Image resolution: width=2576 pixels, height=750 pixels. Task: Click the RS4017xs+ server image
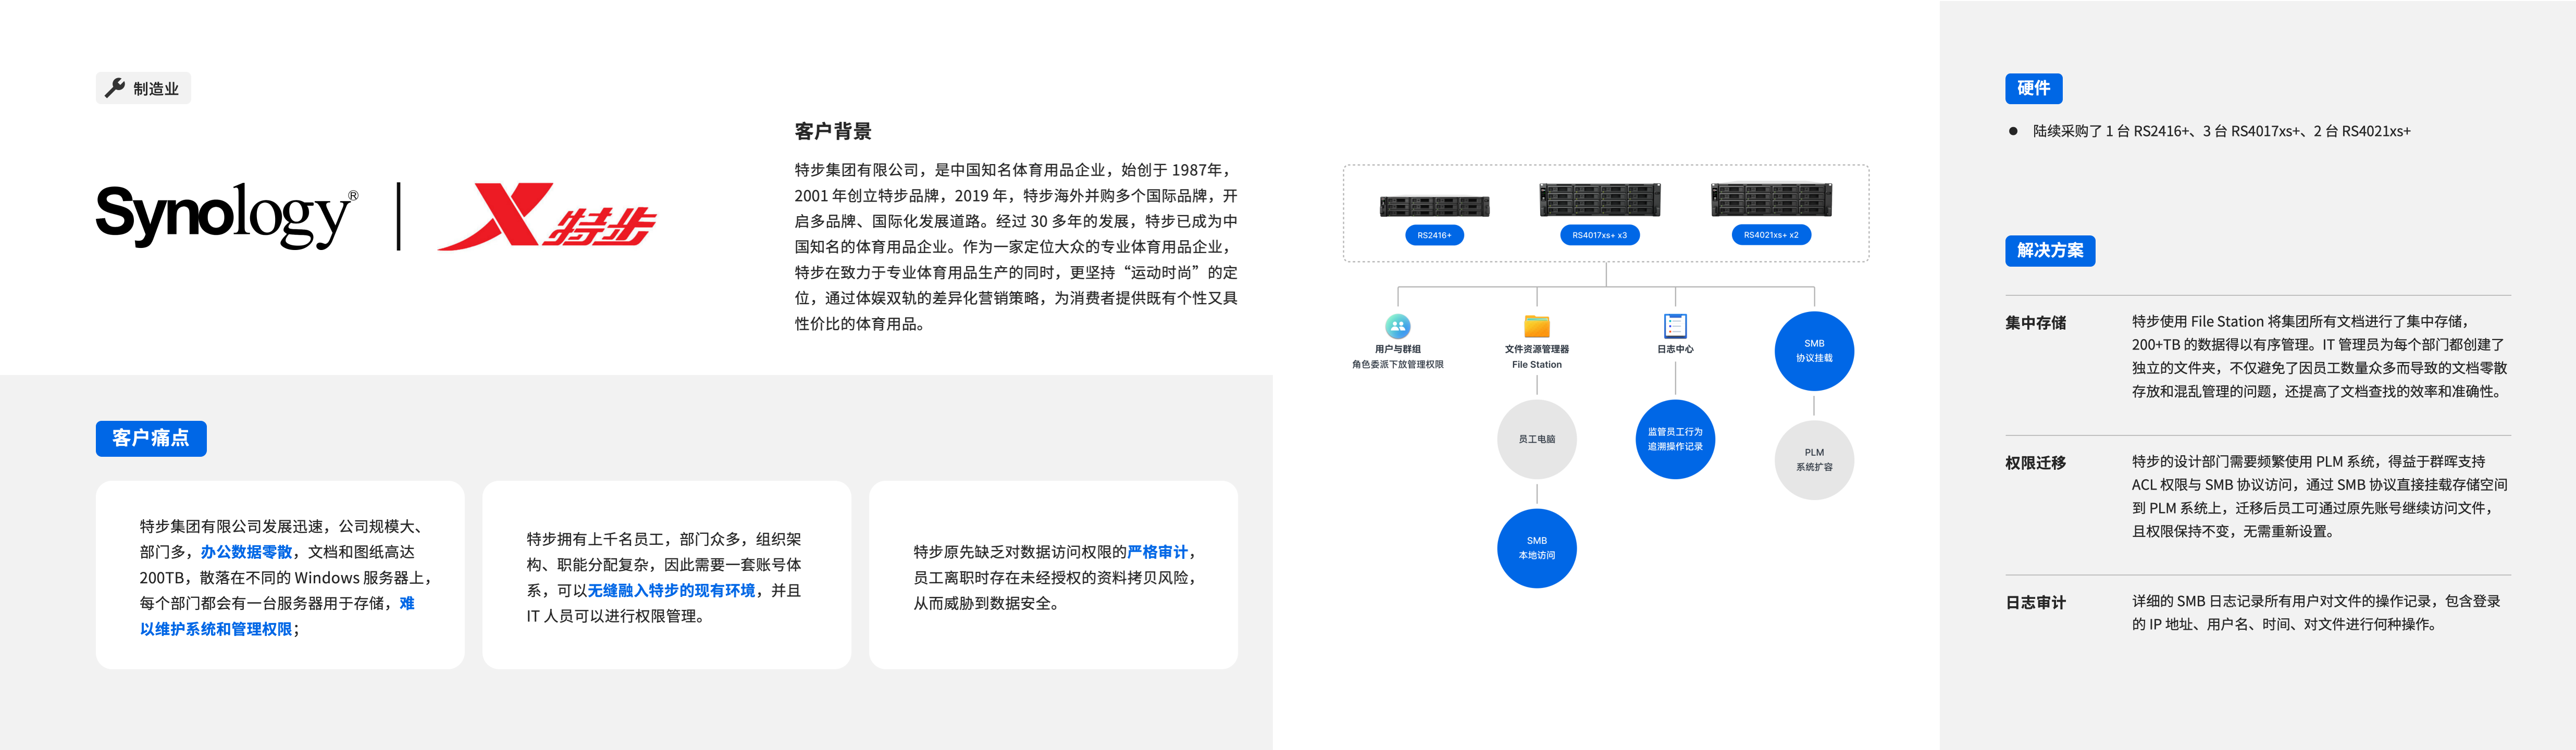coord(1599,199)
